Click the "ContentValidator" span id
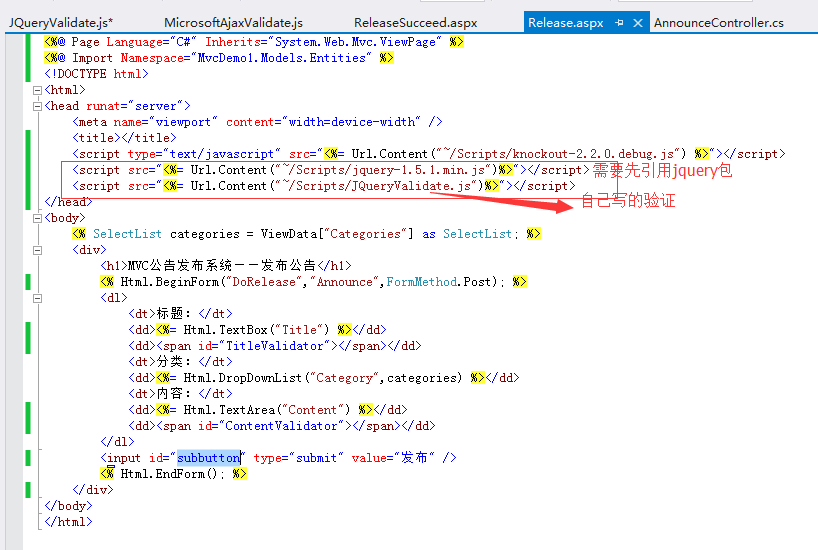This screenshot has width=818, height=550. pos(281,426)
